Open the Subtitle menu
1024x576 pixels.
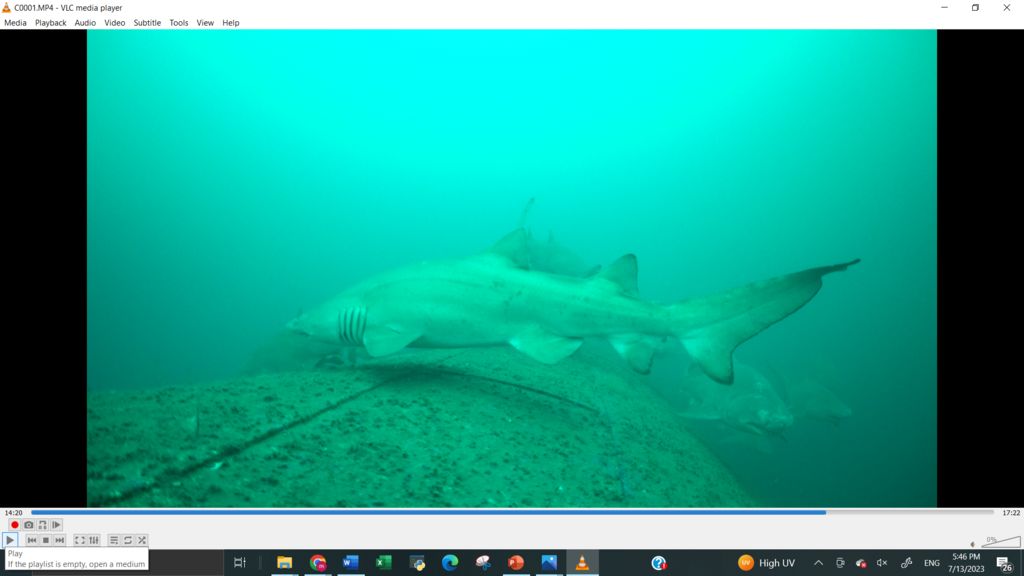click(x=147, y=23)
